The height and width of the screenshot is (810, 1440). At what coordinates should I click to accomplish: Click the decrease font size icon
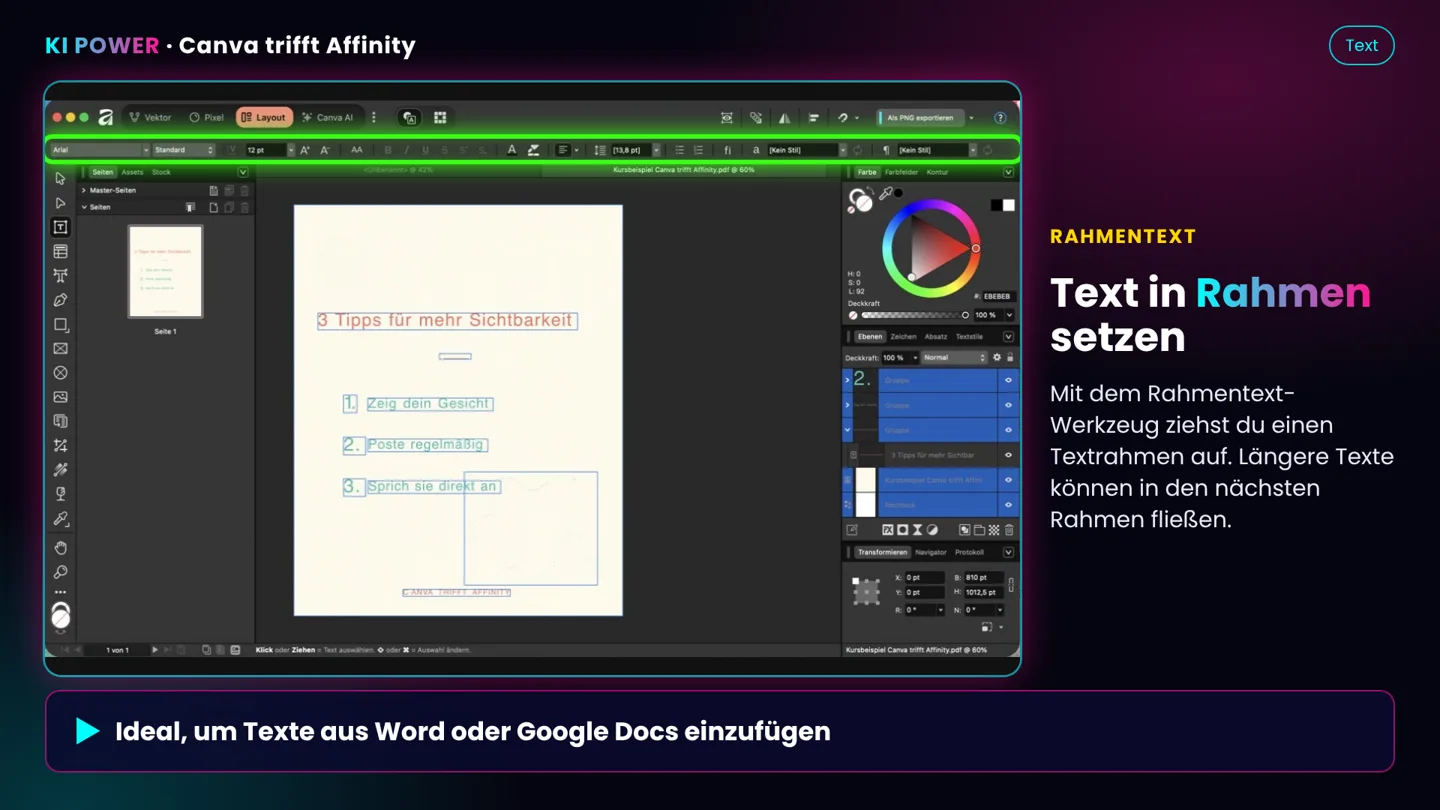(x=325, y=150)
